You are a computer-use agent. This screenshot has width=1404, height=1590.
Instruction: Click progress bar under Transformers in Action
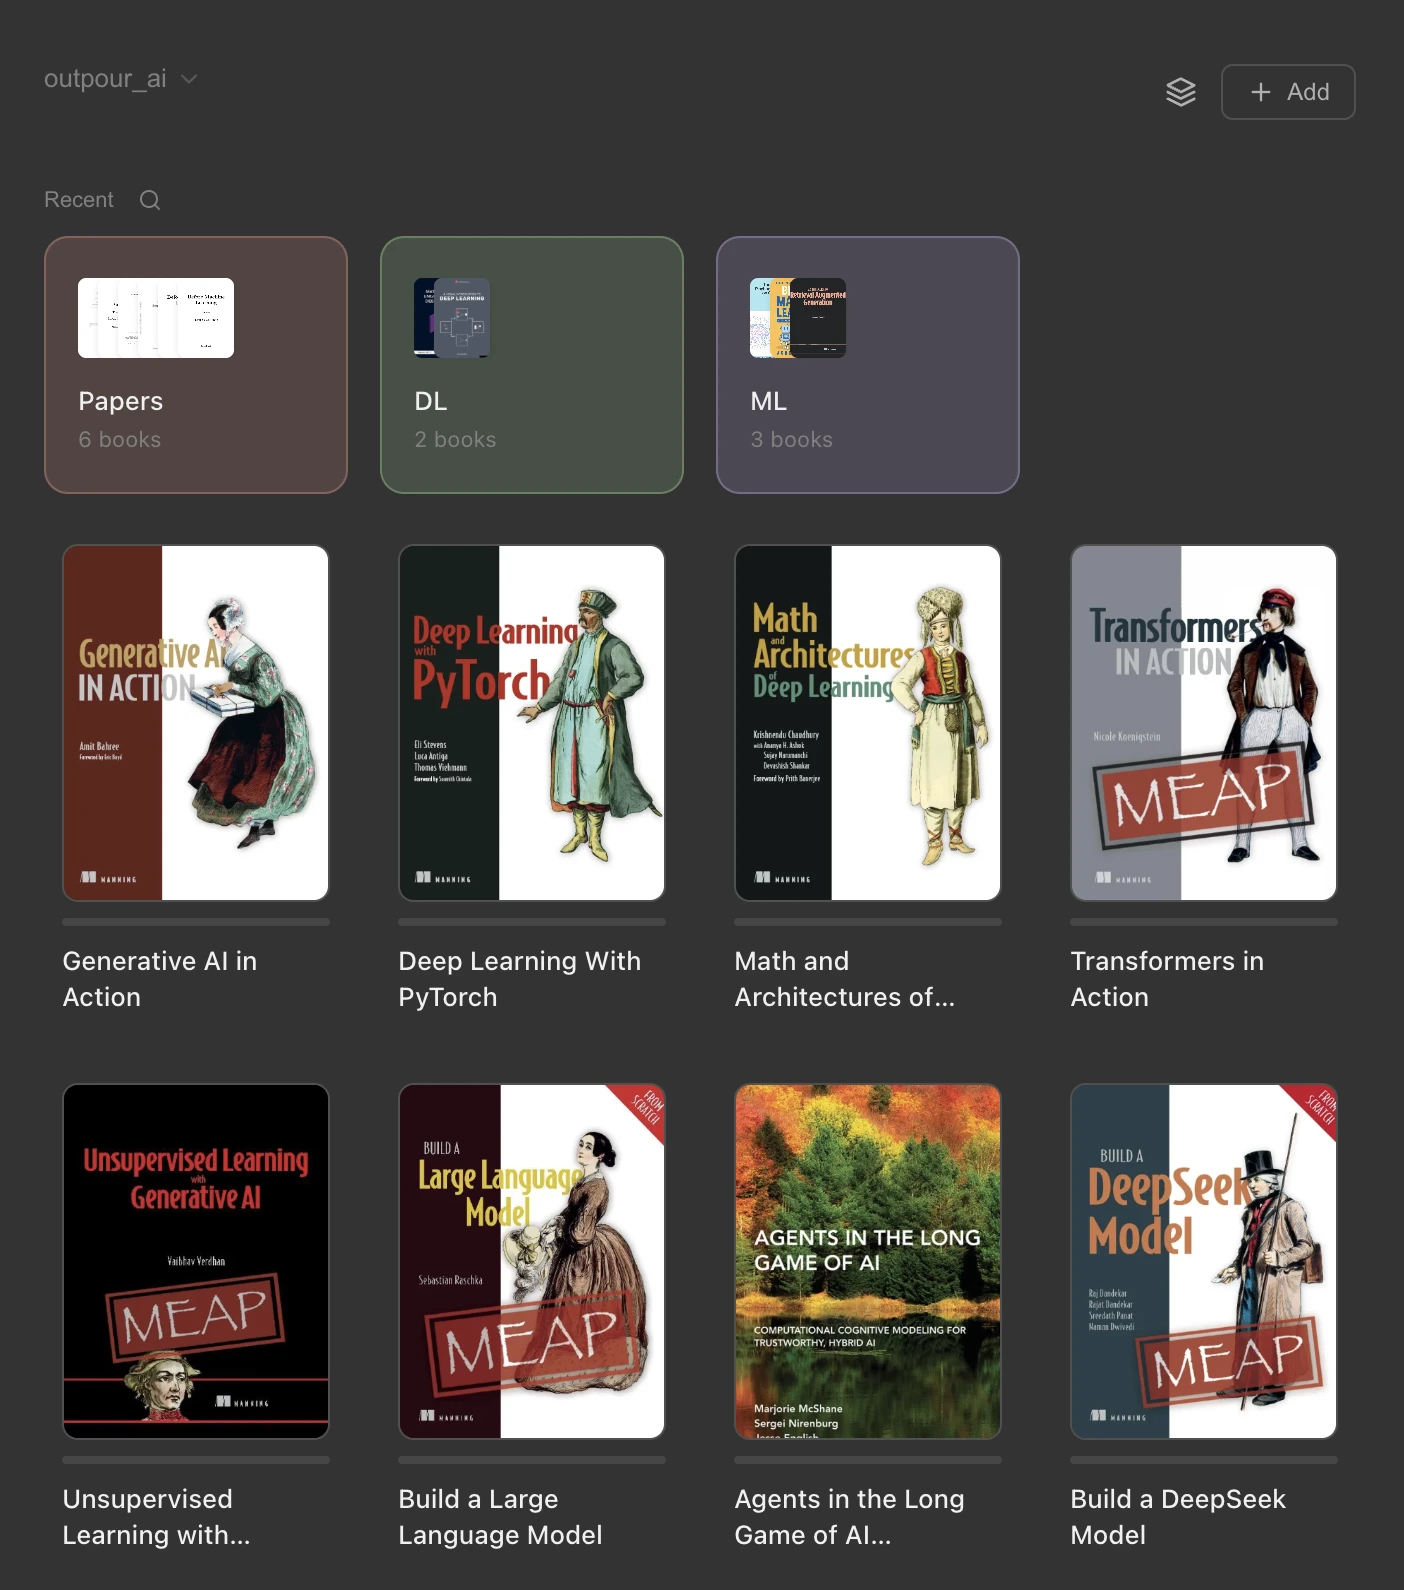[x=1204, y=922]
